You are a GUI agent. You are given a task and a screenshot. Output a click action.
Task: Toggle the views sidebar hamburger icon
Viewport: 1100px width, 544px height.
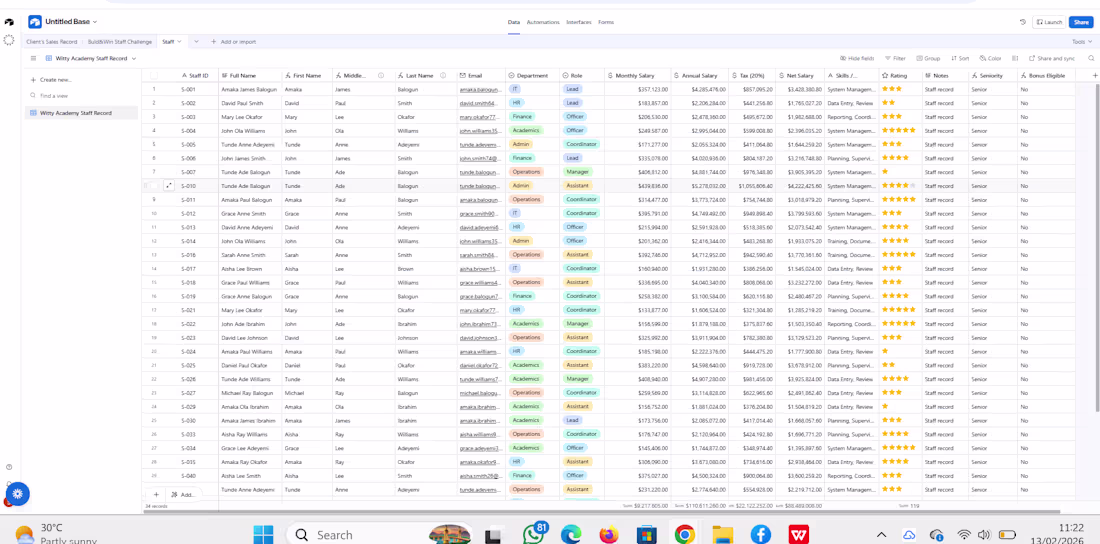(x=33, y=58)
